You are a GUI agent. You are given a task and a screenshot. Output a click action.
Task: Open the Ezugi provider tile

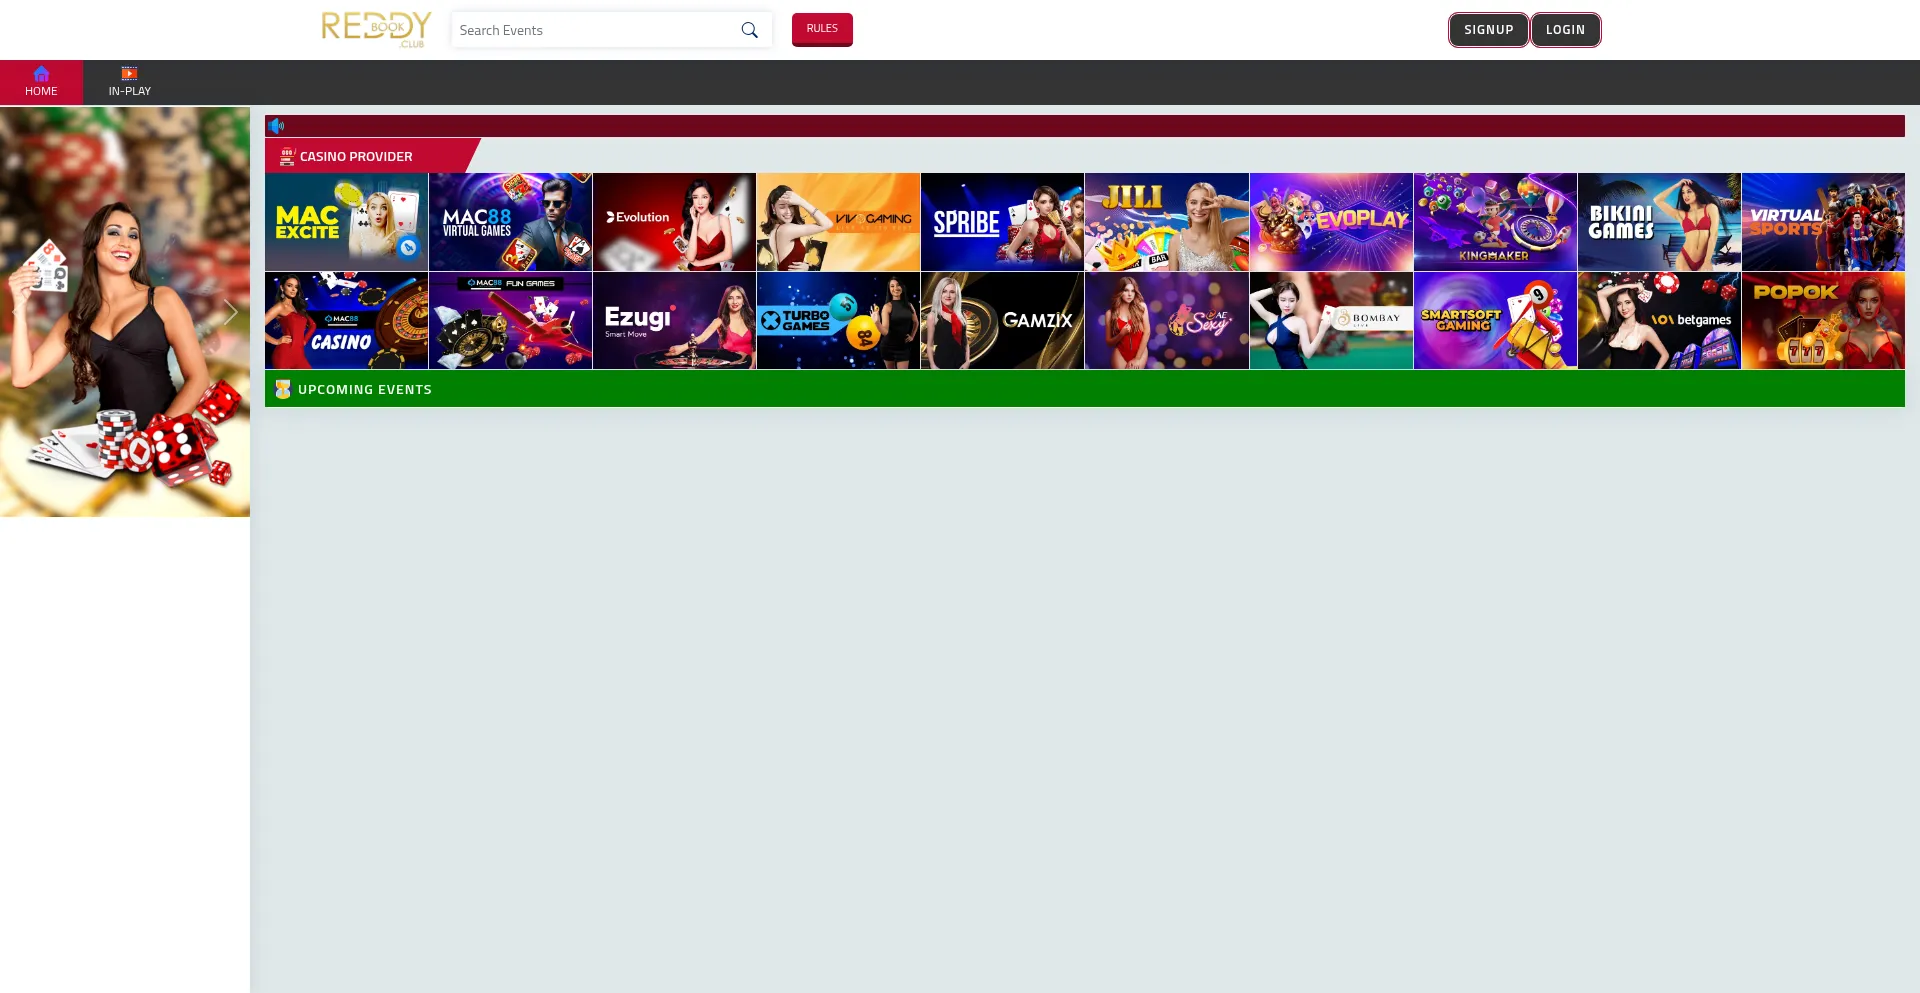coord(674,321)
